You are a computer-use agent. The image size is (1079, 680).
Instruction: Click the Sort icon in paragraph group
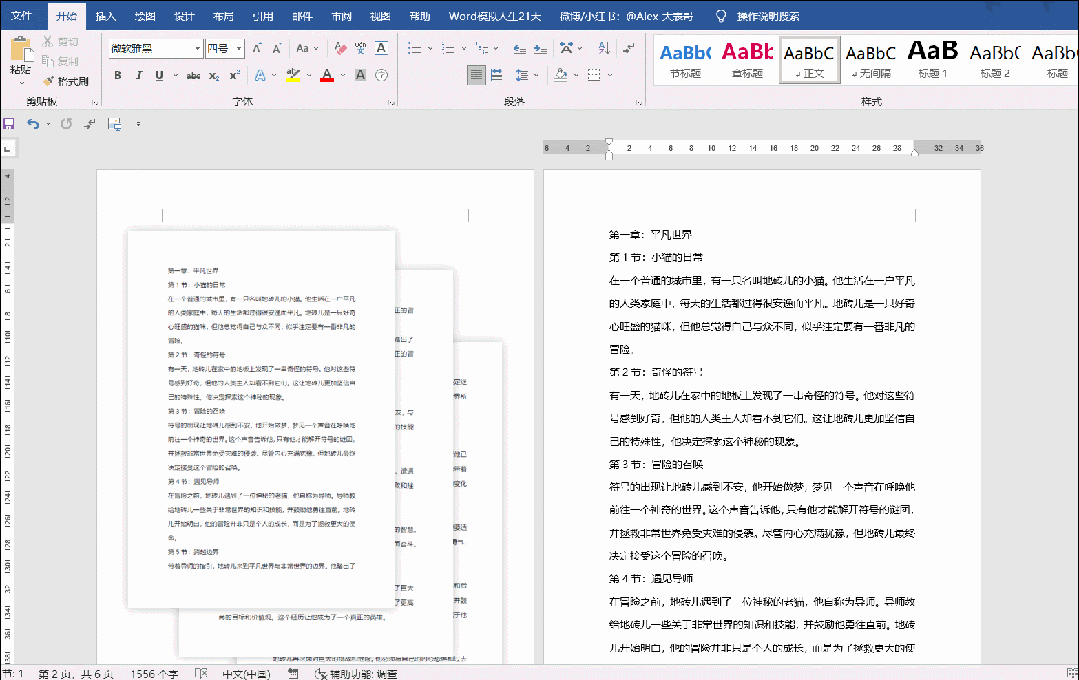pos(603,49)
